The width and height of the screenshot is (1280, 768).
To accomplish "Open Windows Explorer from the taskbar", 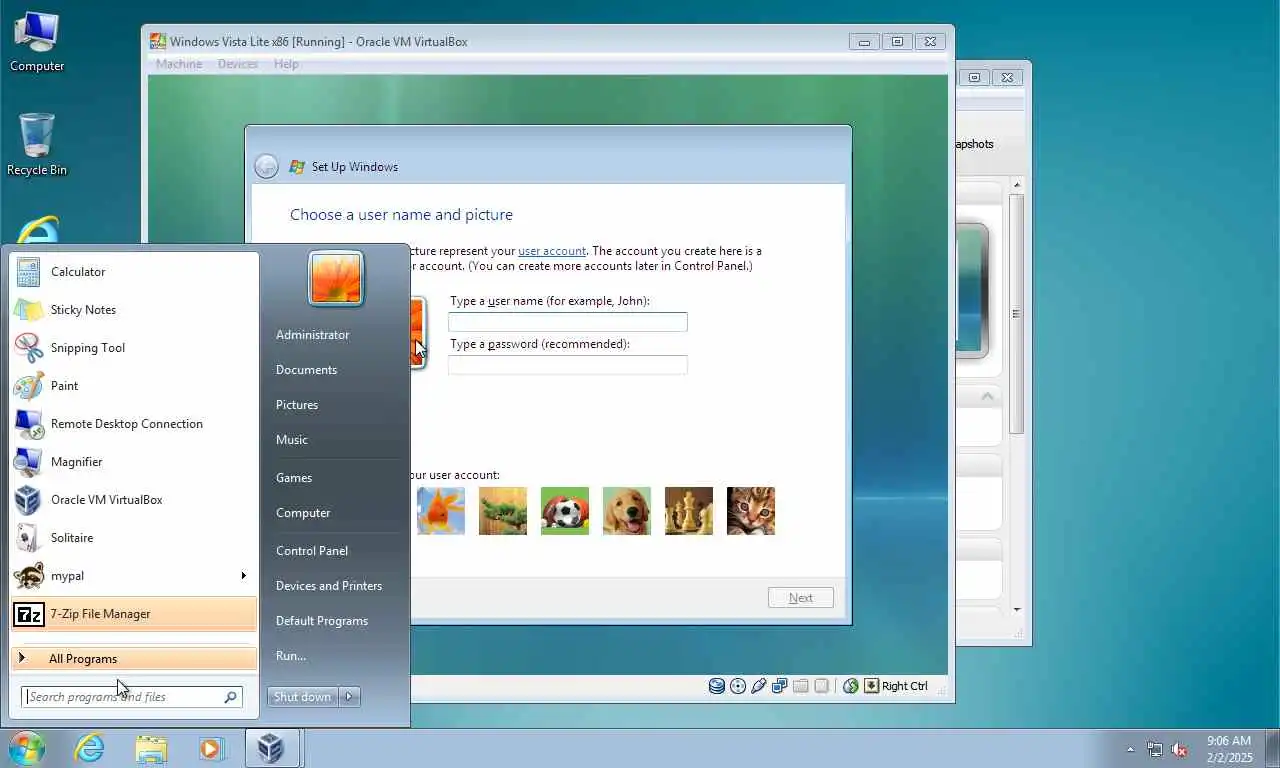I will 151,748.
